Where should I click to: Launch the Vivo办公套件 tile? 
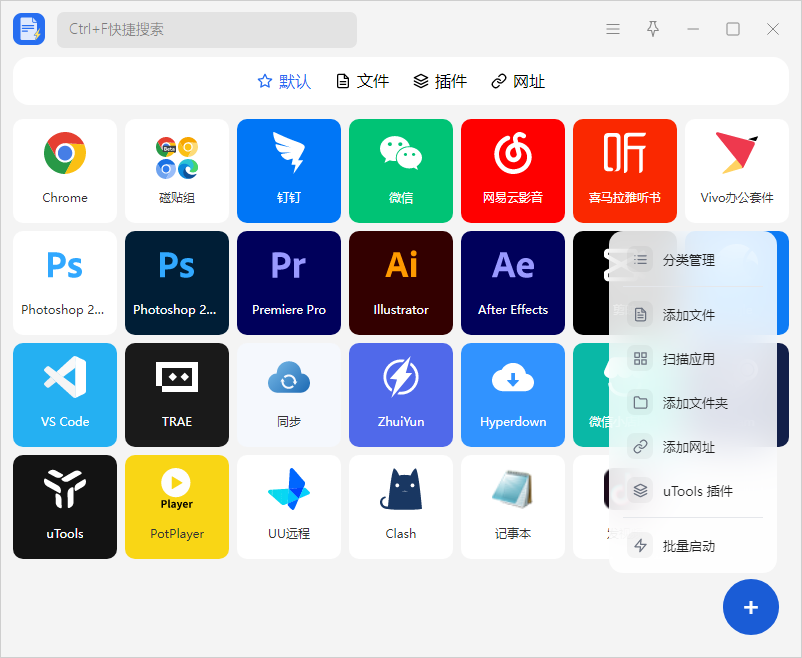pyautogui.click(x=737, y=171)
